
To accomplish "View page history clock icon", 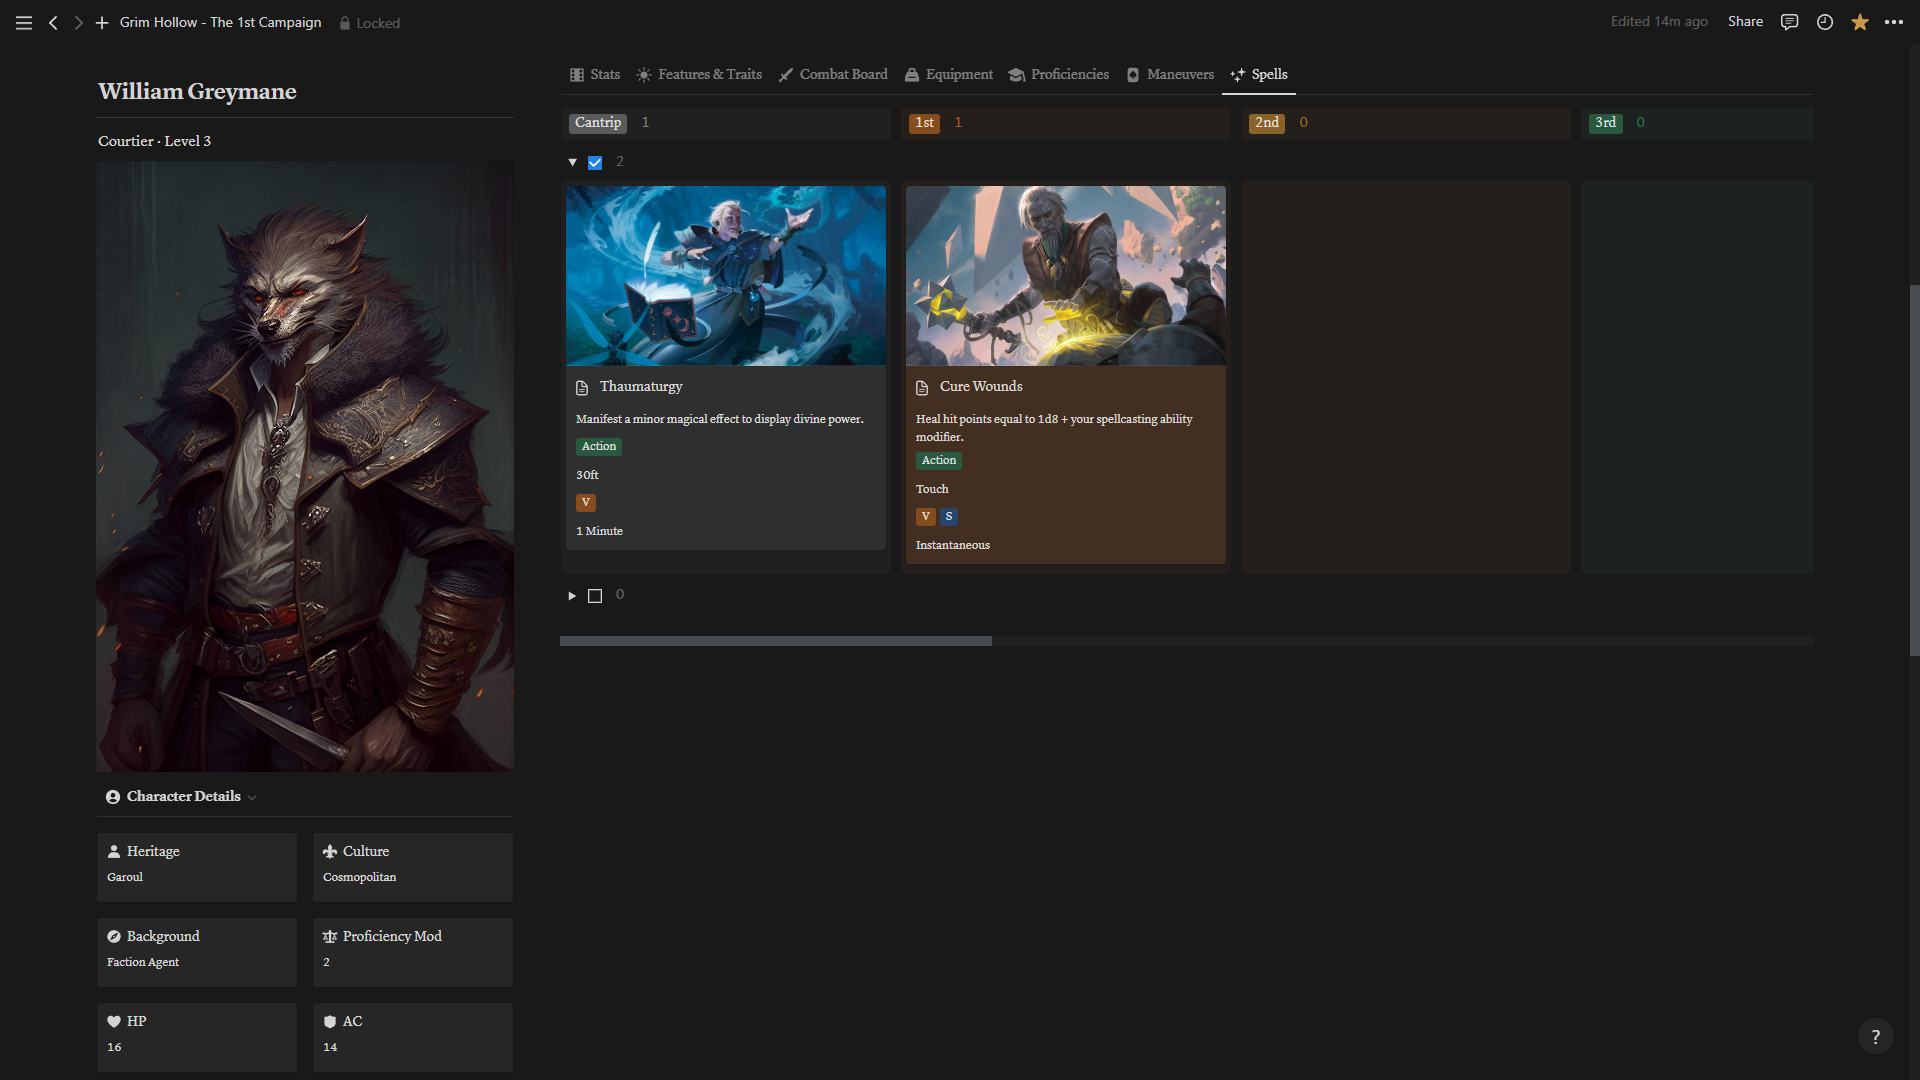I will 1824,22.
